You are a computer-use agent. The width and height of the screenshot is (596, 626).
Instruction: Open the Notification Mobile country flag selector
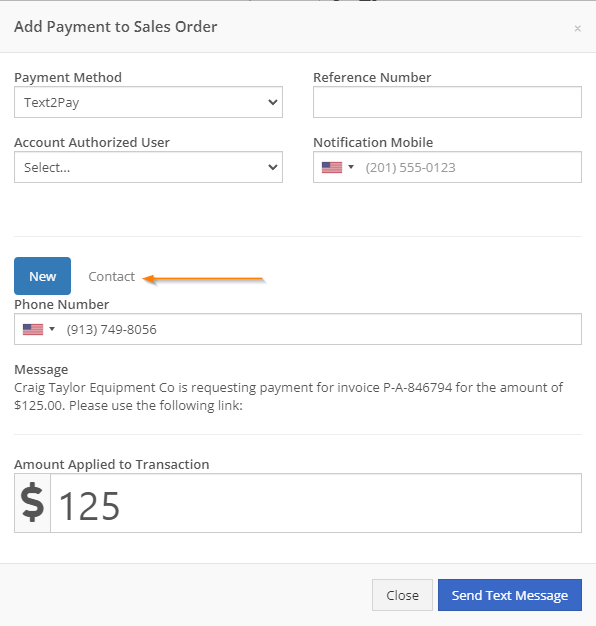click(338, 167)
